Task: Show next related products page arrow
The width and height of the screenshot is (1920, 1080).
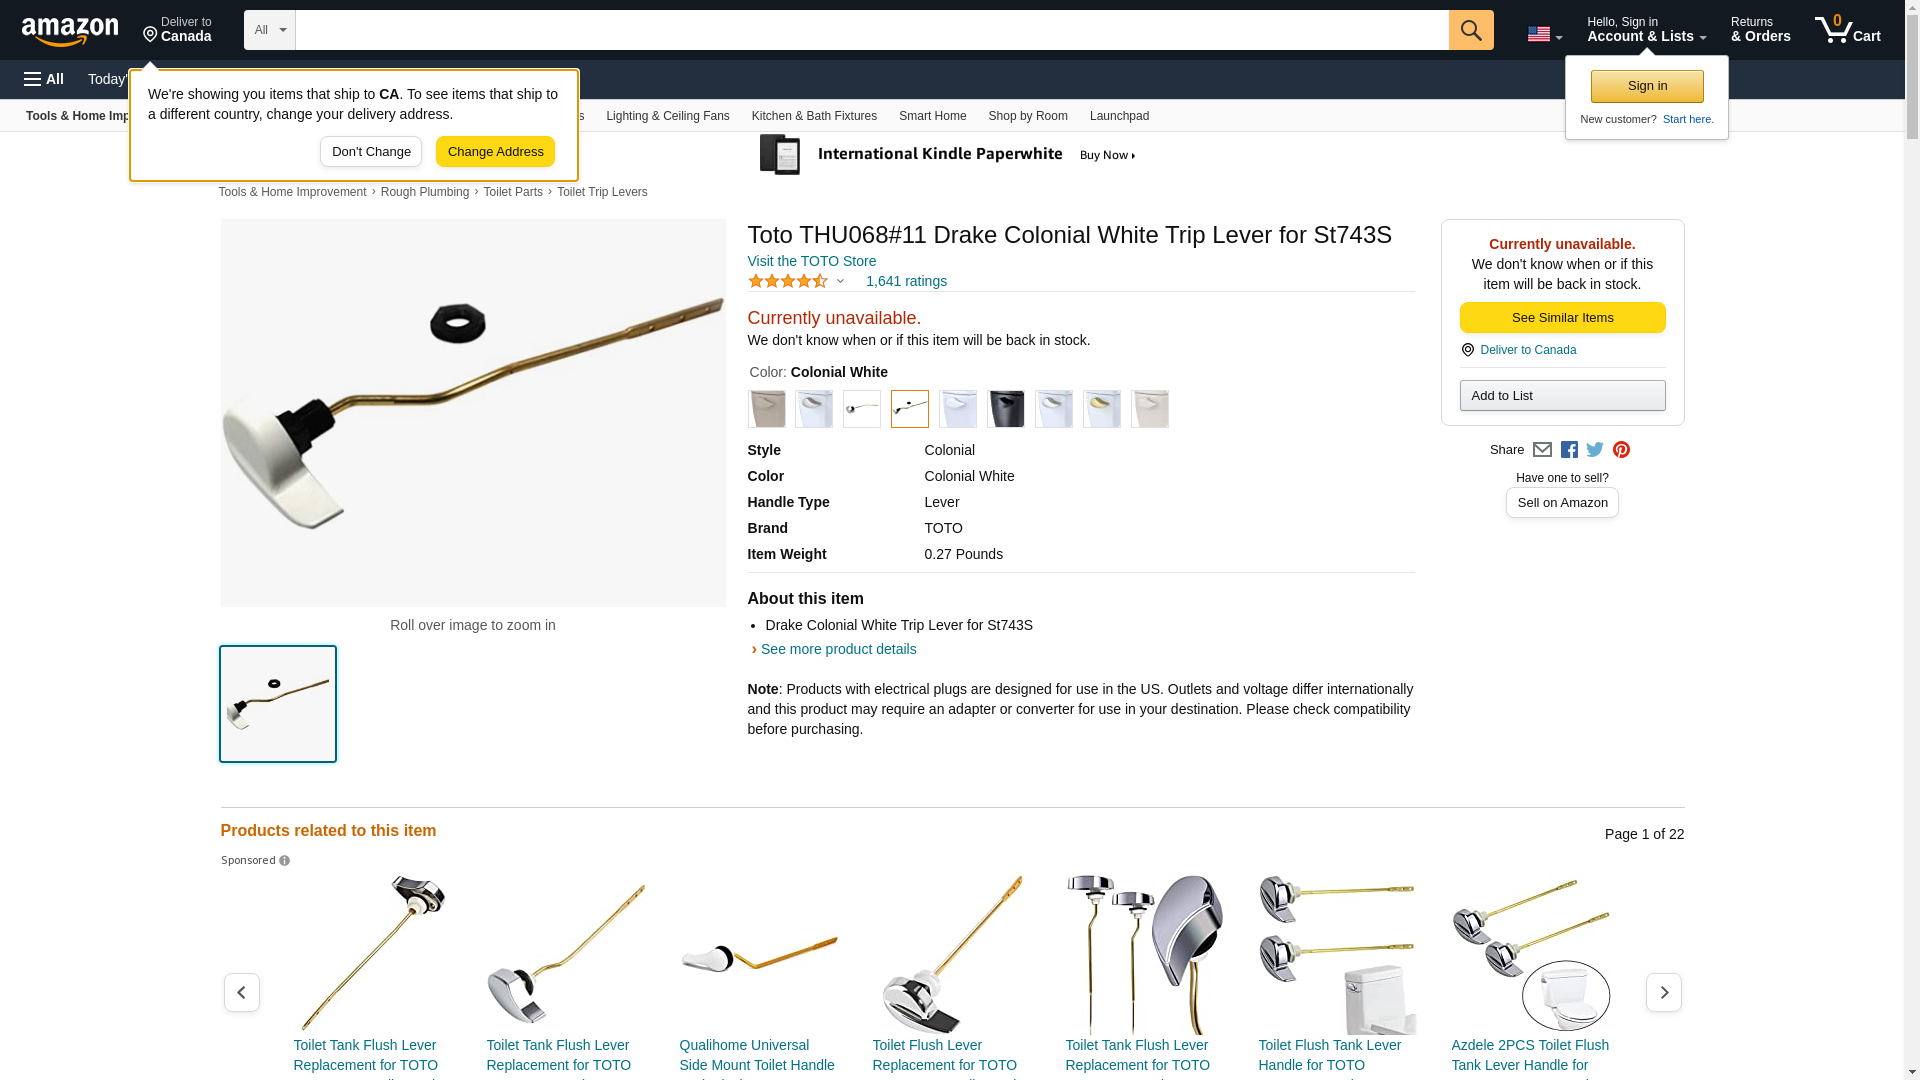Action: pyautogui.click(x=1663, y=992)
